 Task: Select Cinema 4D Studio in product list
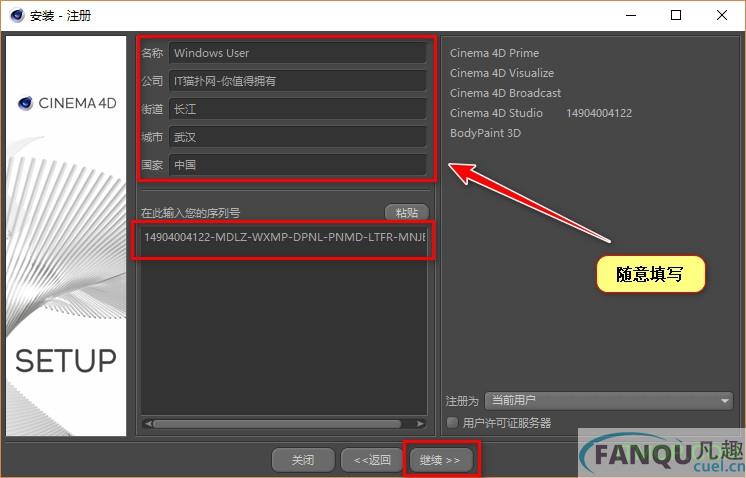pos(496,113)
